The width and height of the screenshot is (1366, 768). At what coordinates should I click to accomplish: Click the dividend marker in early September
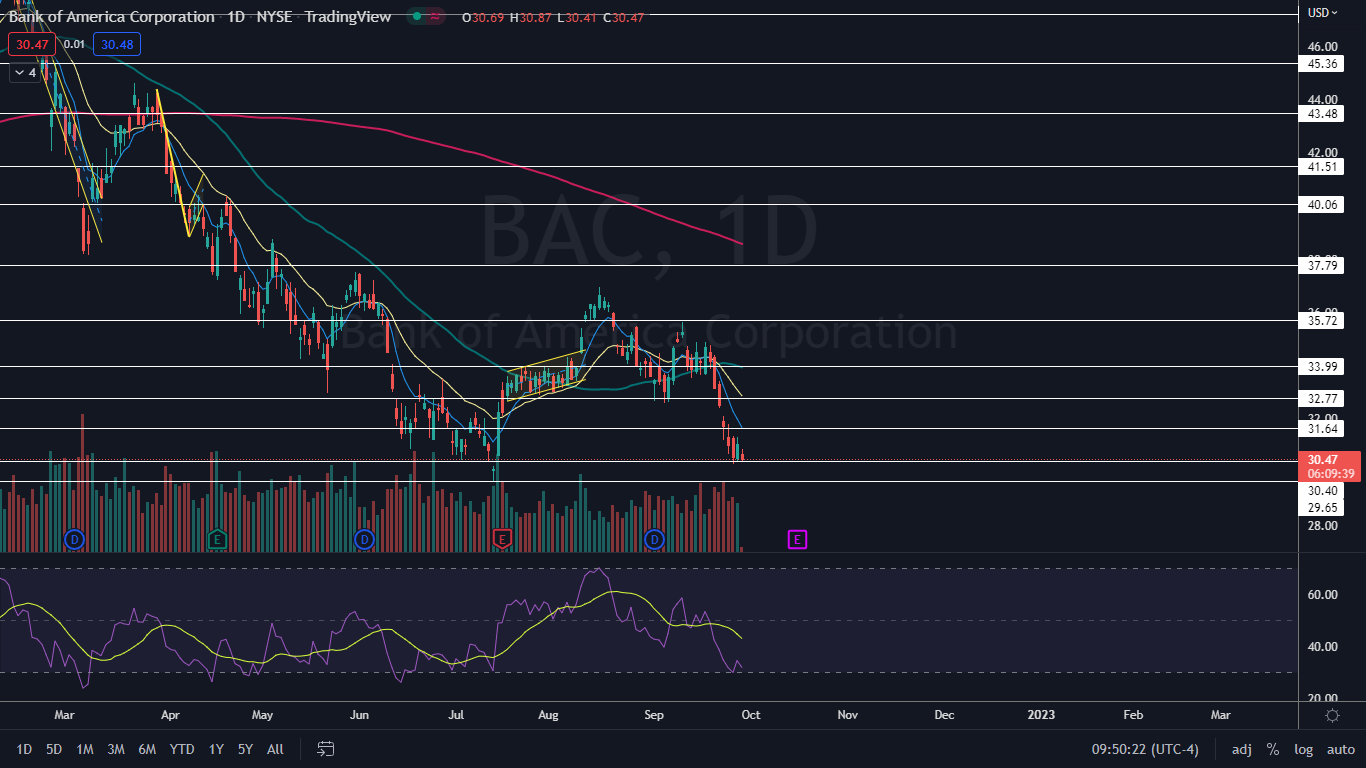pyautogui.click(x=655, y=540)
